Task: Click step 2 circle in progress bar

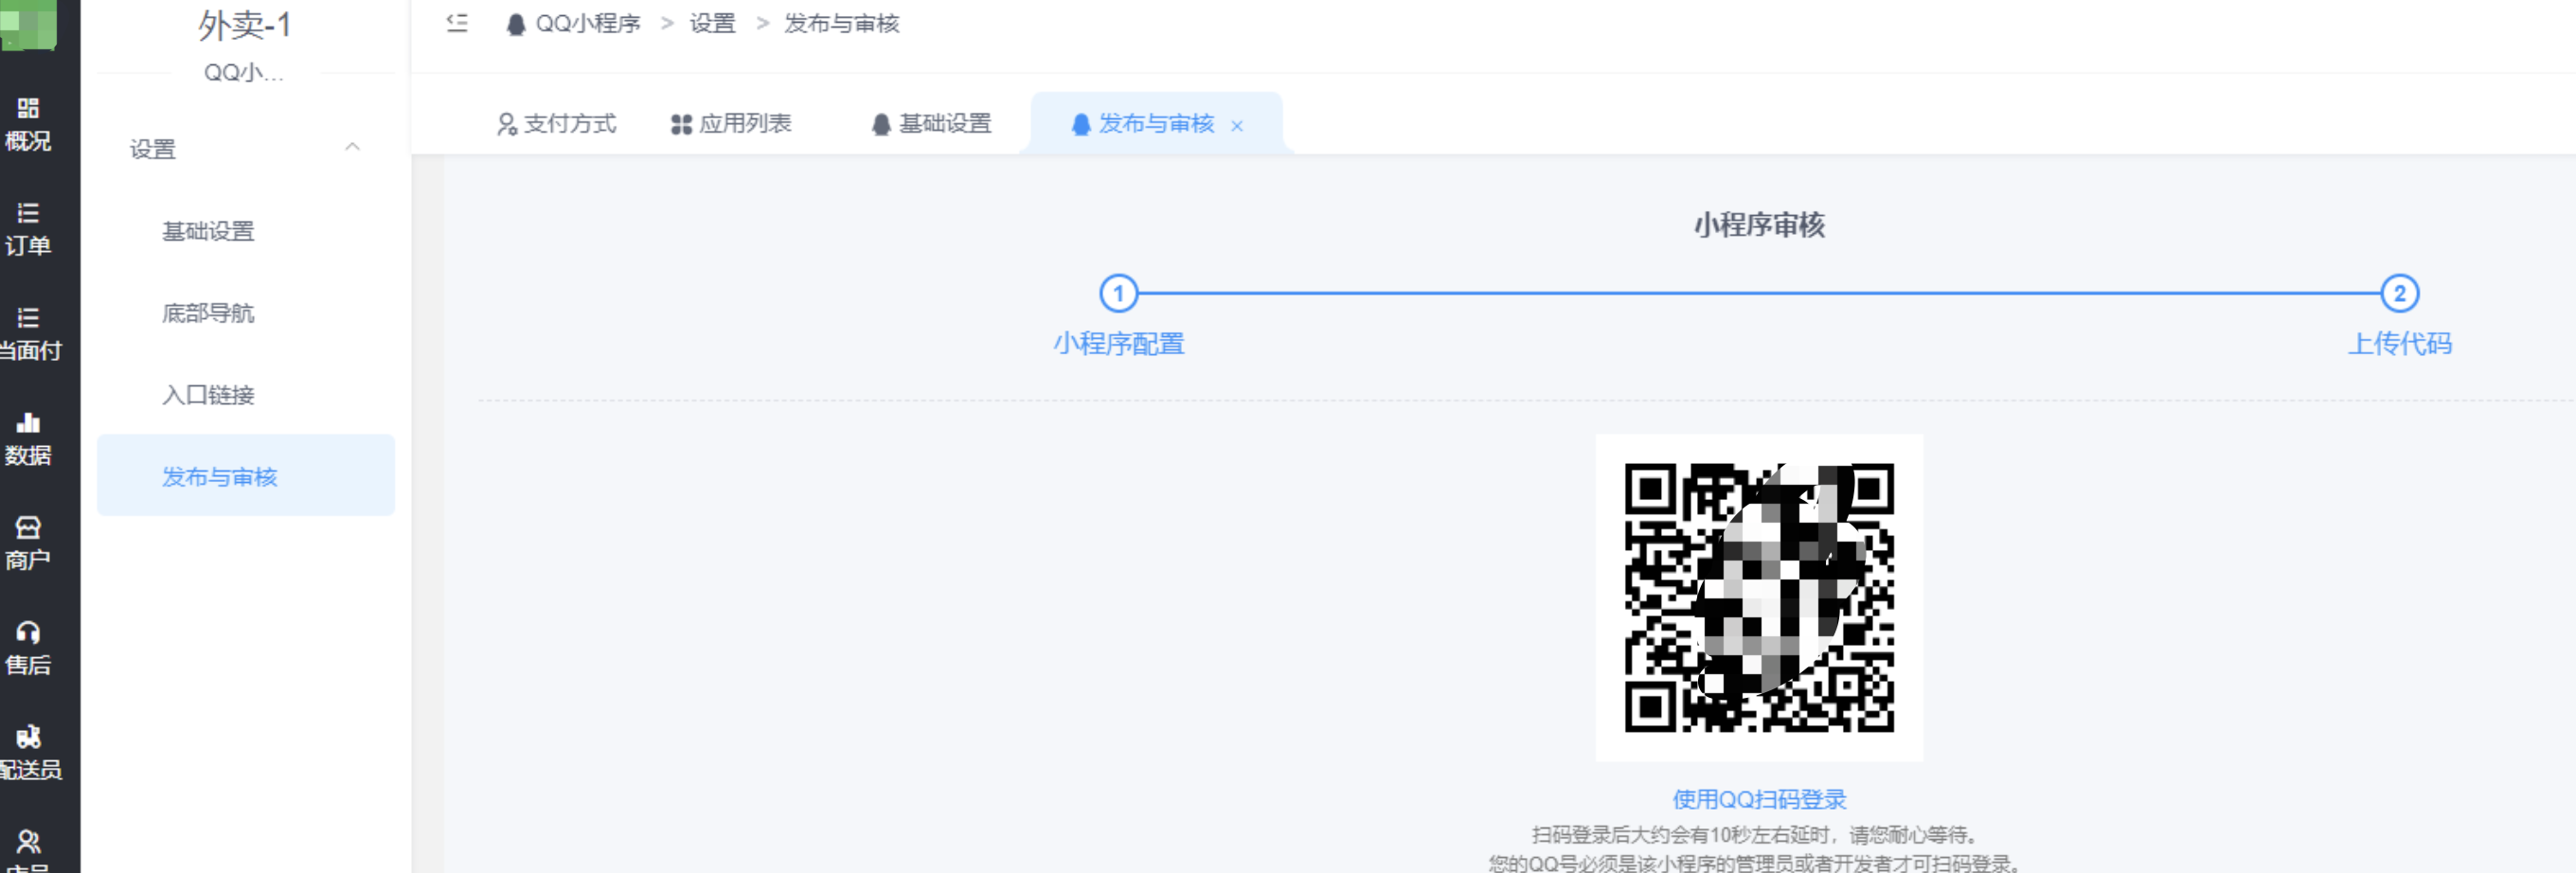Action: [x=2399, y=294]
